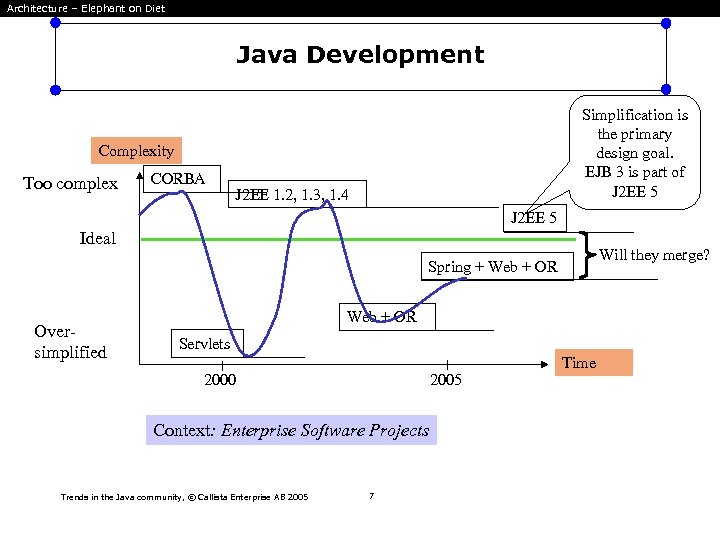Select the 'Web + OR' label box
Viewport: 720px width, 540px height.
[387, 316]
